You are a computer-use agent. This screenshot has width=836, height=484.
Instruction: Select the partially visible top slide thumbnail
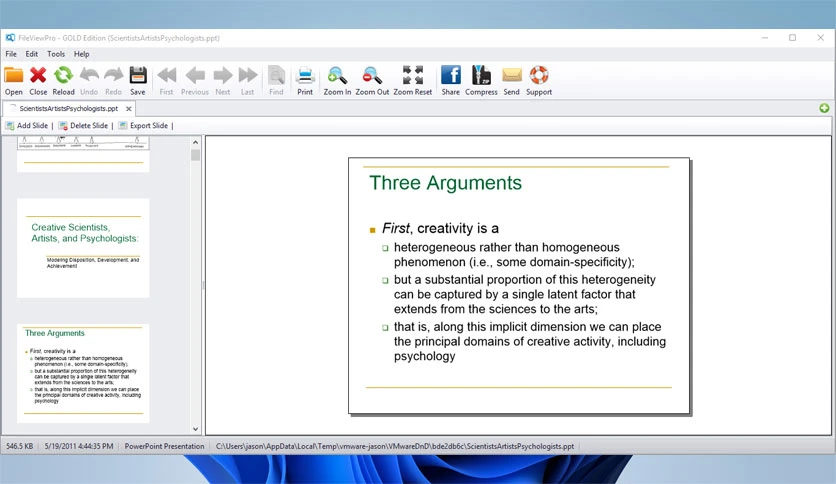point(83,154)
